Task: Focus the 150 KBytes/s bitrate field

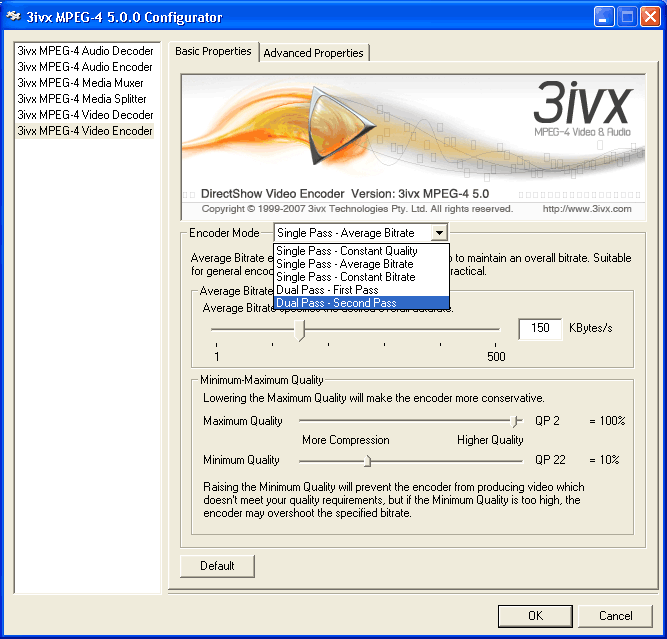Action: [540, 328]
